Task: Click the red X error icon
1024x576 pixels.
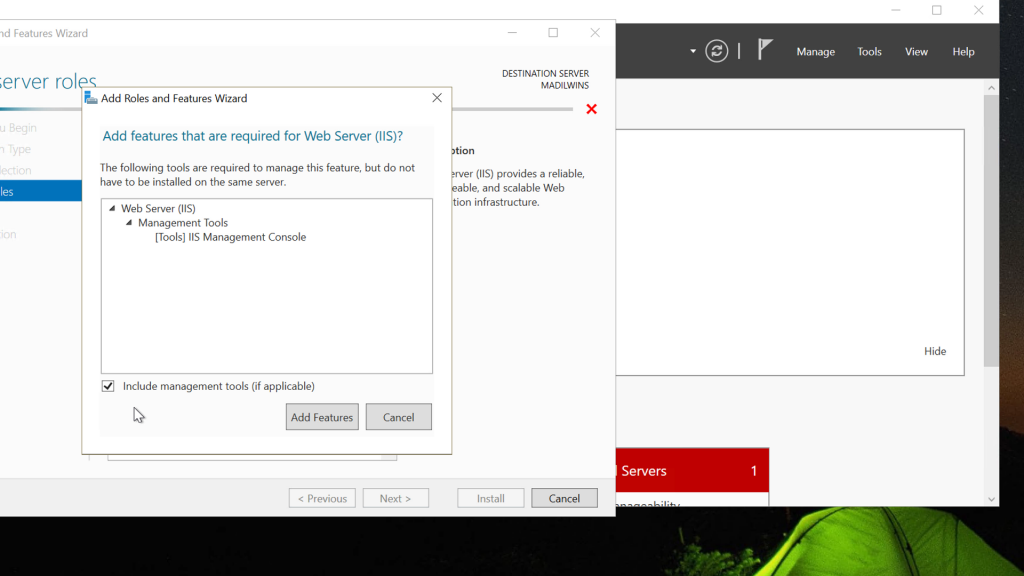Action: click(x=592, y=109)
